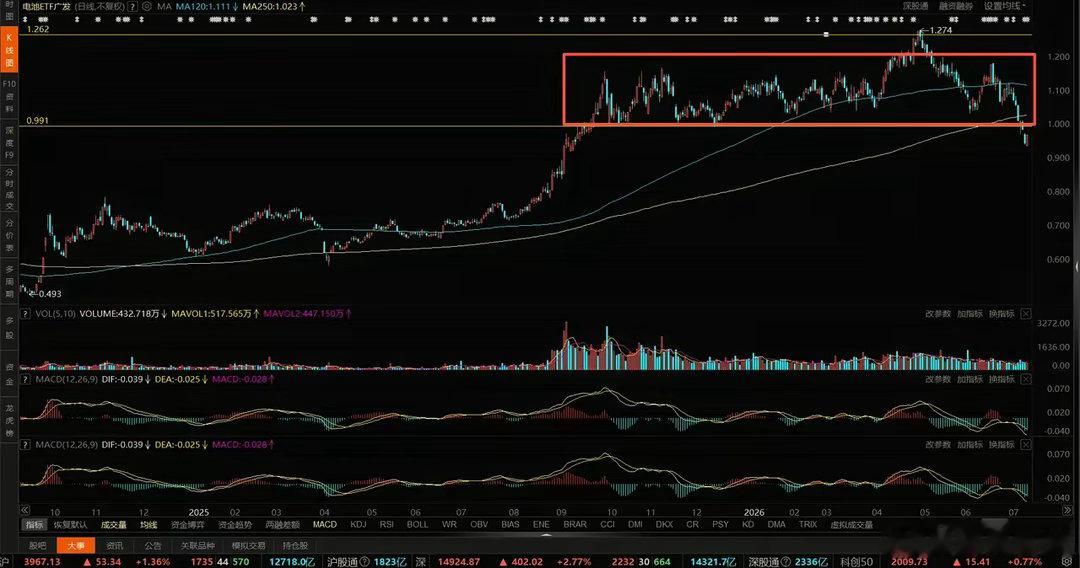The height and width of the screenshot is (568, 1080).
Task: Select the DMA indicator tab
Action: [776, 525]
